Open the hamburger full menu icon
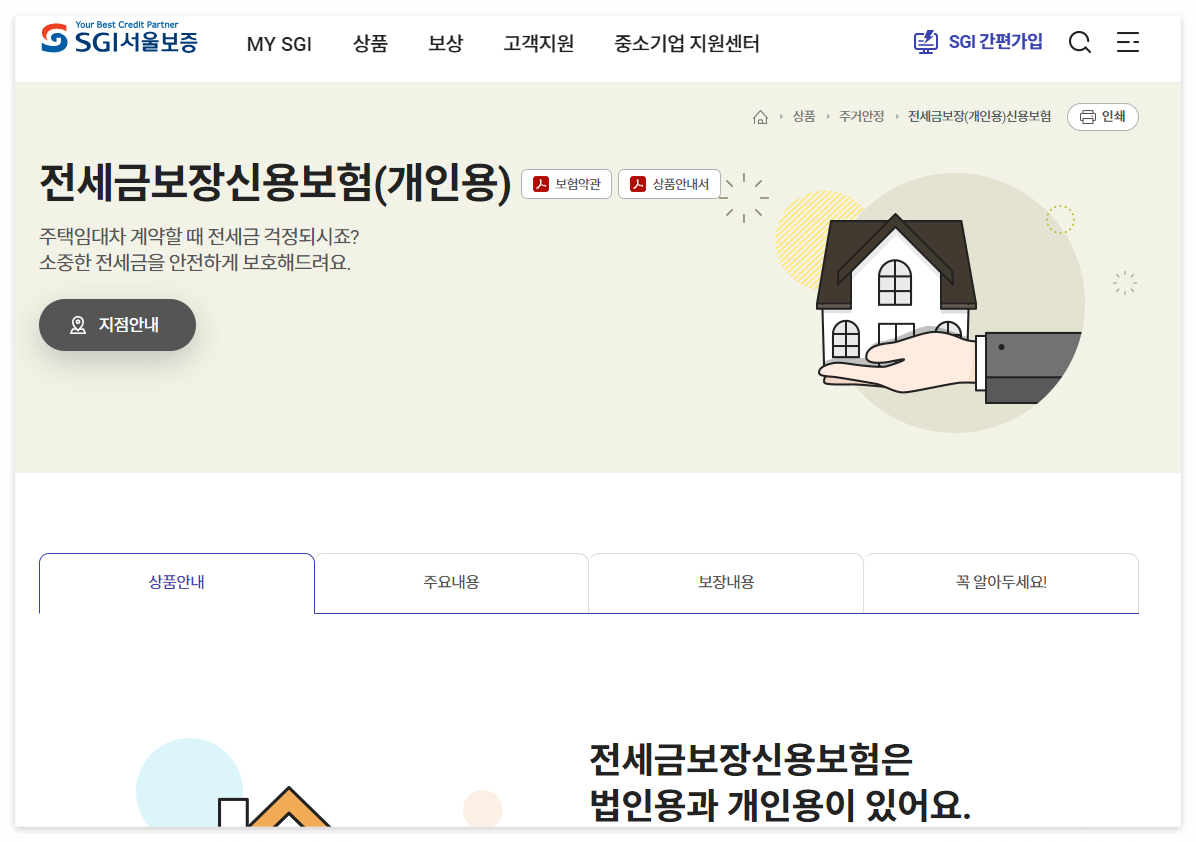The height and width of the screenshot is (842, 1196). click(x=1127, y=42)
